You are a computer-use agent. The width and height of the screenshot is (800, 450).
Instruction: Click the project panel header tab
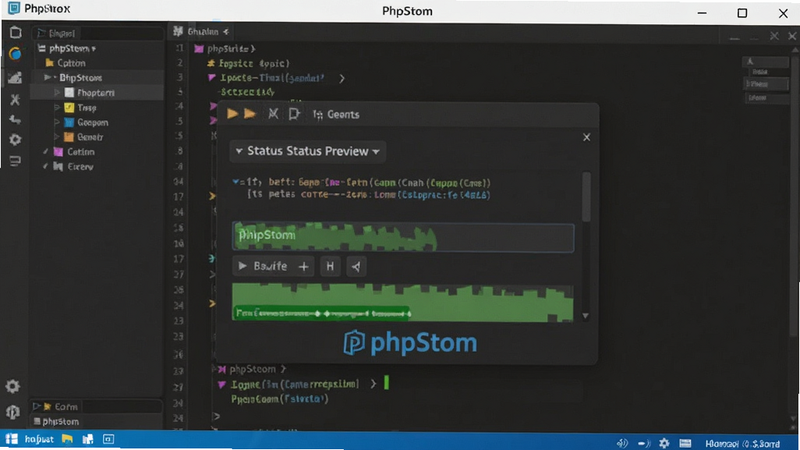[x=57, y=34]
